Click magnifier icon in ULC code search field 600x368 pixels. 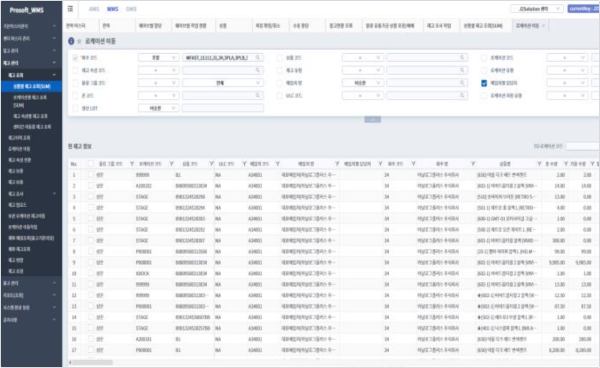click(462, 96)
